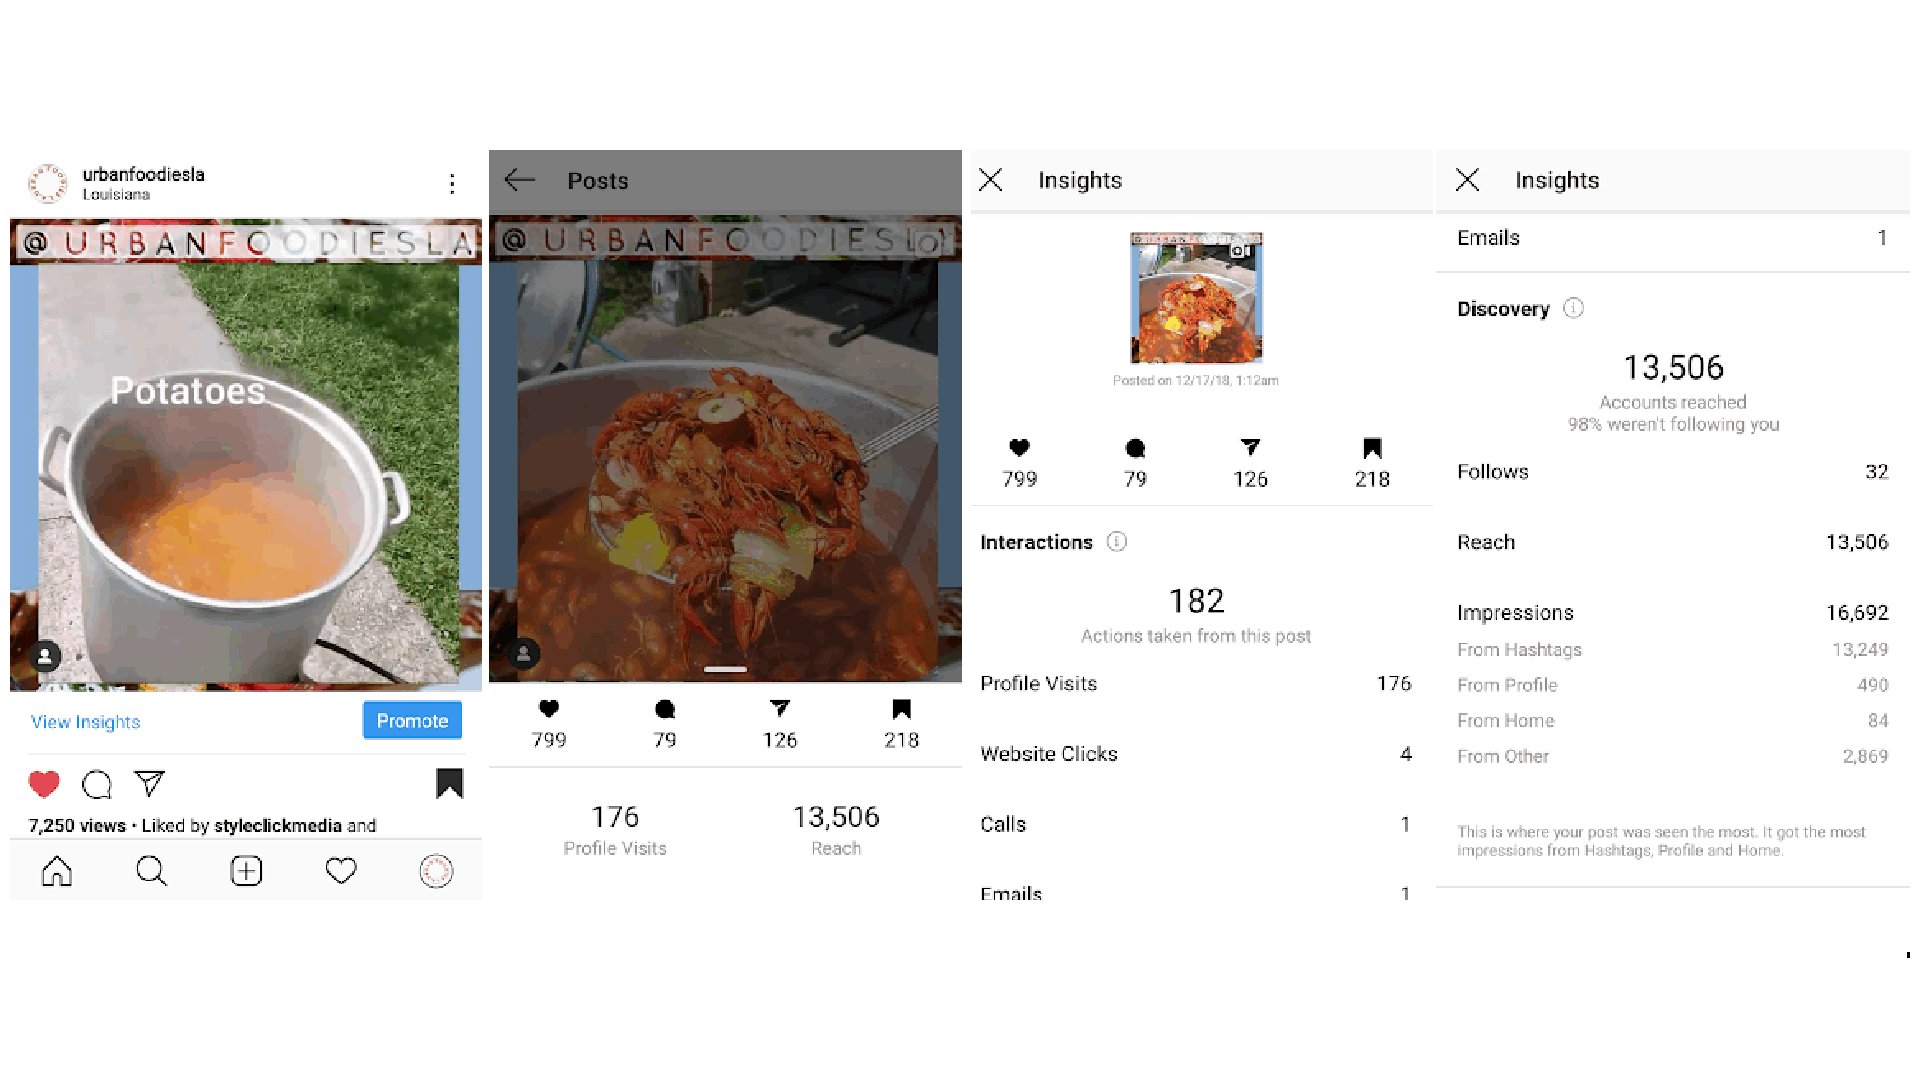Close the Discovery Insights panel
This screenshot has height=1080, width=1920.
click(x=1468, y=180)
